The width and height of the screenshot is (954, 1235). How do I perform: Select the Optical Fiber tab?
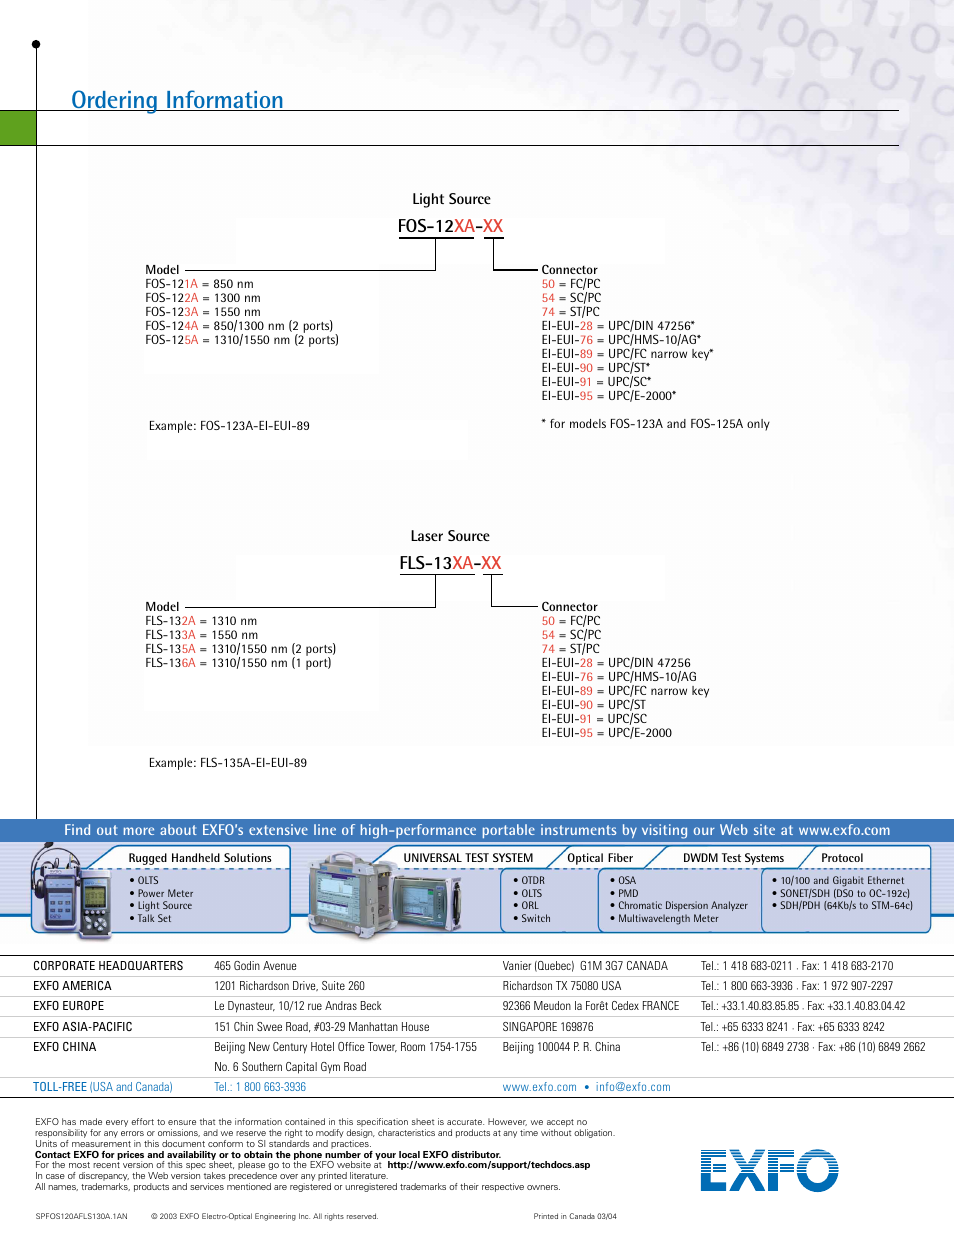[x=600, y=858]
